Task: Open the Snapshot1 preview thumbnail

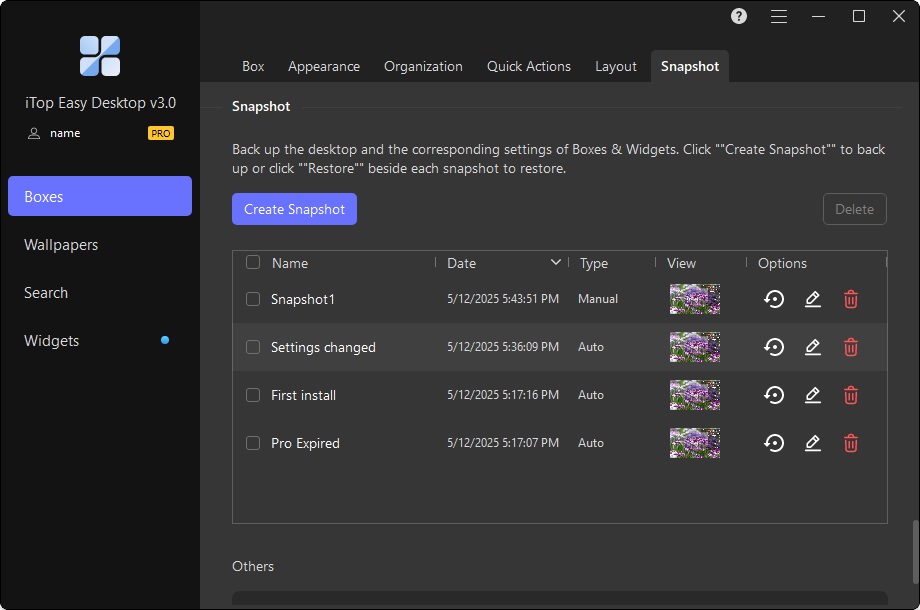Action: click(x=695, y=299)
